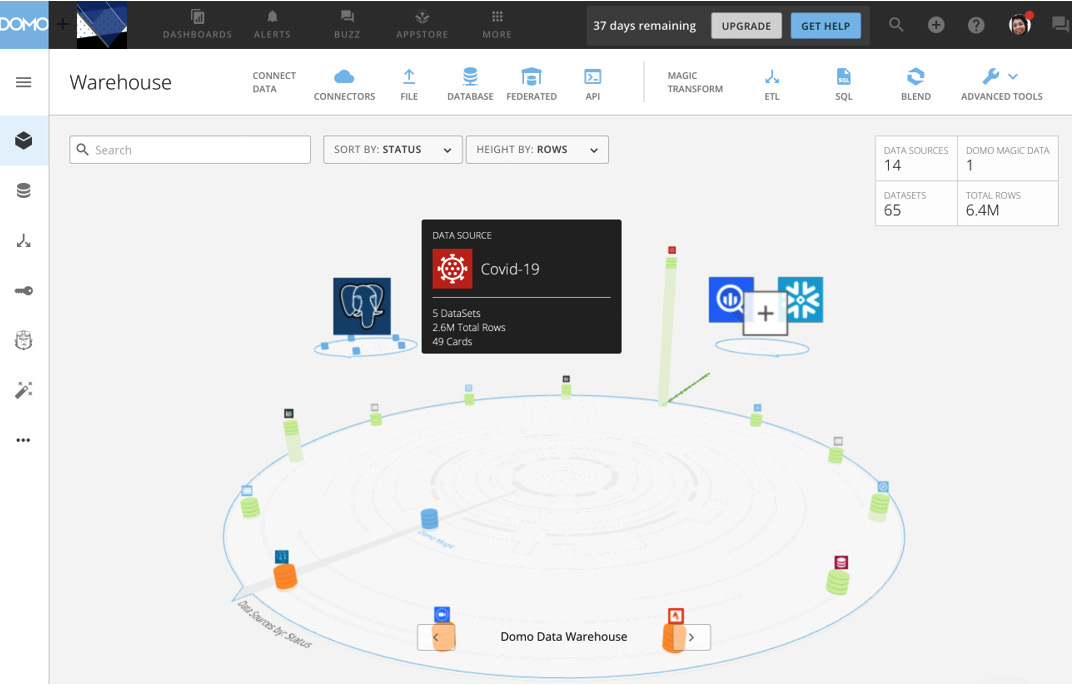Screen dimensions: 1072x685
Task: Click the Domo Magic Data stat
Action: click(1008, 159)
